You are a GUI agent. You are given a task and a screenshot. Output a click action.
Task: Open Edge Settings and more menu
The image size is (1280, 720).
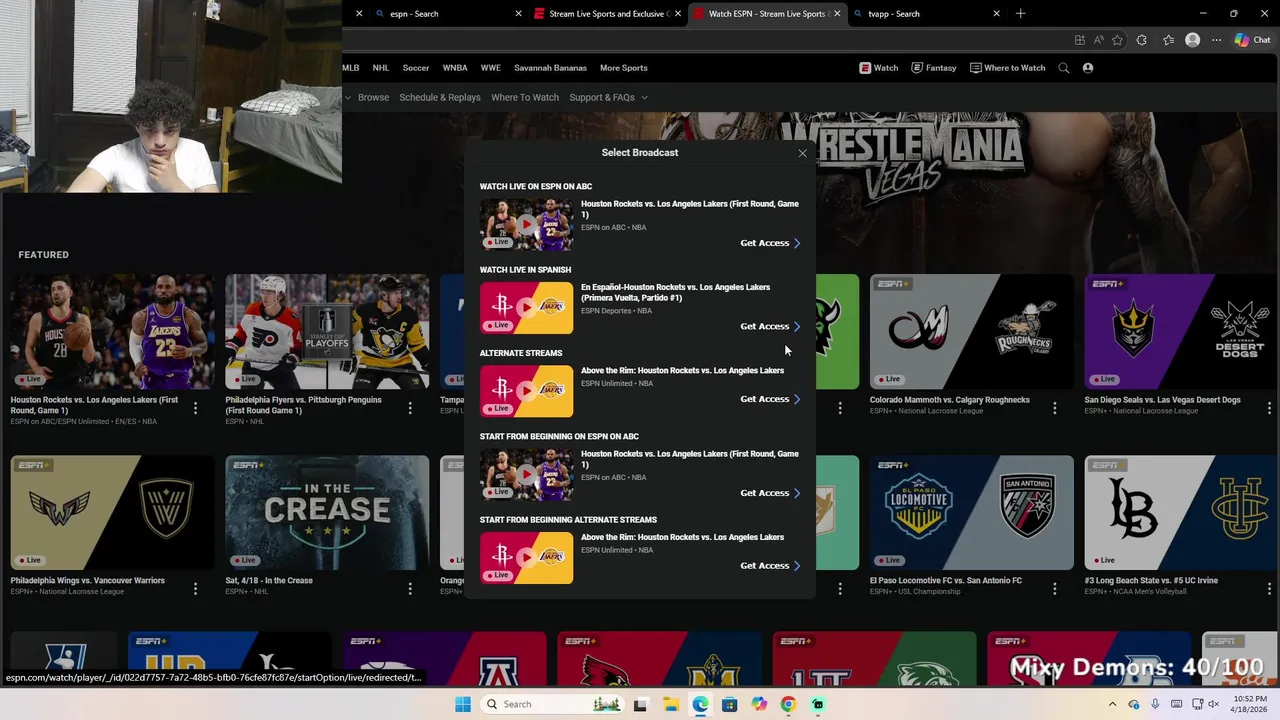pyautogui.click(x=1216, y=40)
